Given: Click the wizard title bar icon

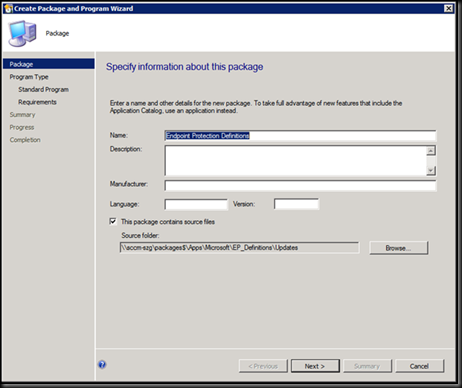Looking at the screenshot, I should (x=8, y=9).
